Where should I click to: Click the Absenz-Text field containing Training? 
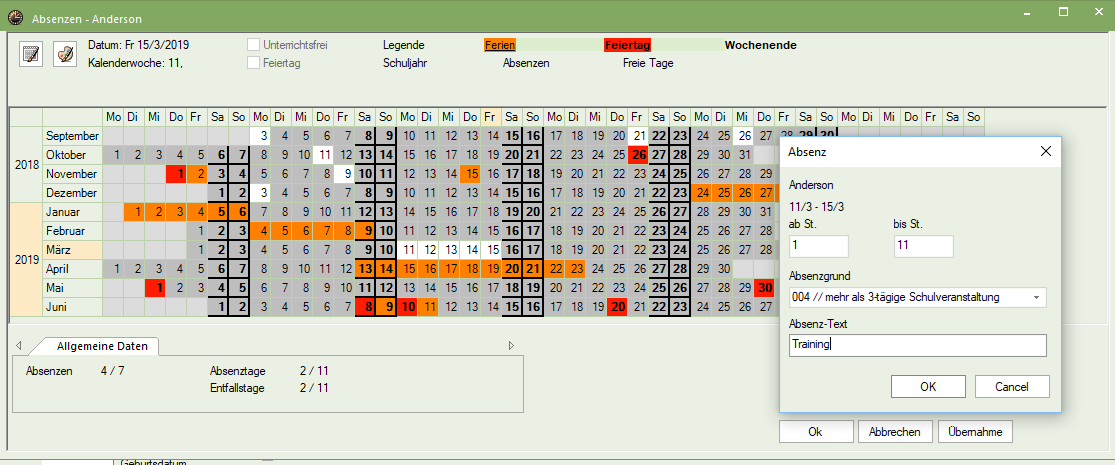tap(917, 345)
